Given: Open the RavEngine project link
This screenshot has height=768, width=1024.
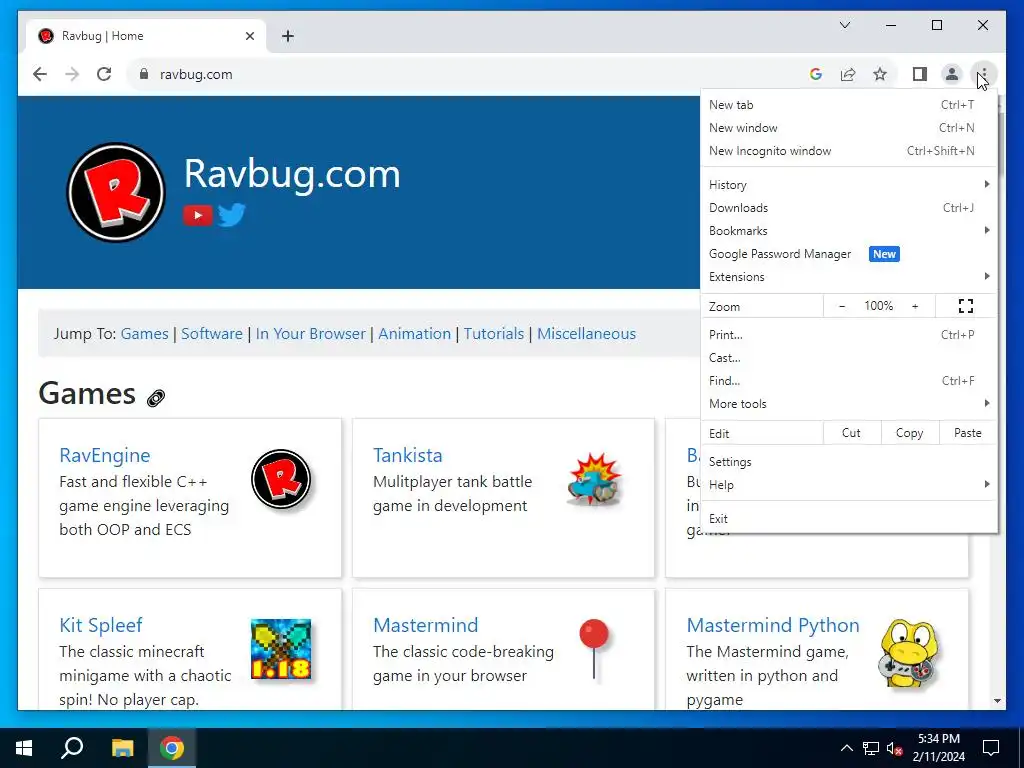Looking at the screenshot, I should click(x=104, y=455).
